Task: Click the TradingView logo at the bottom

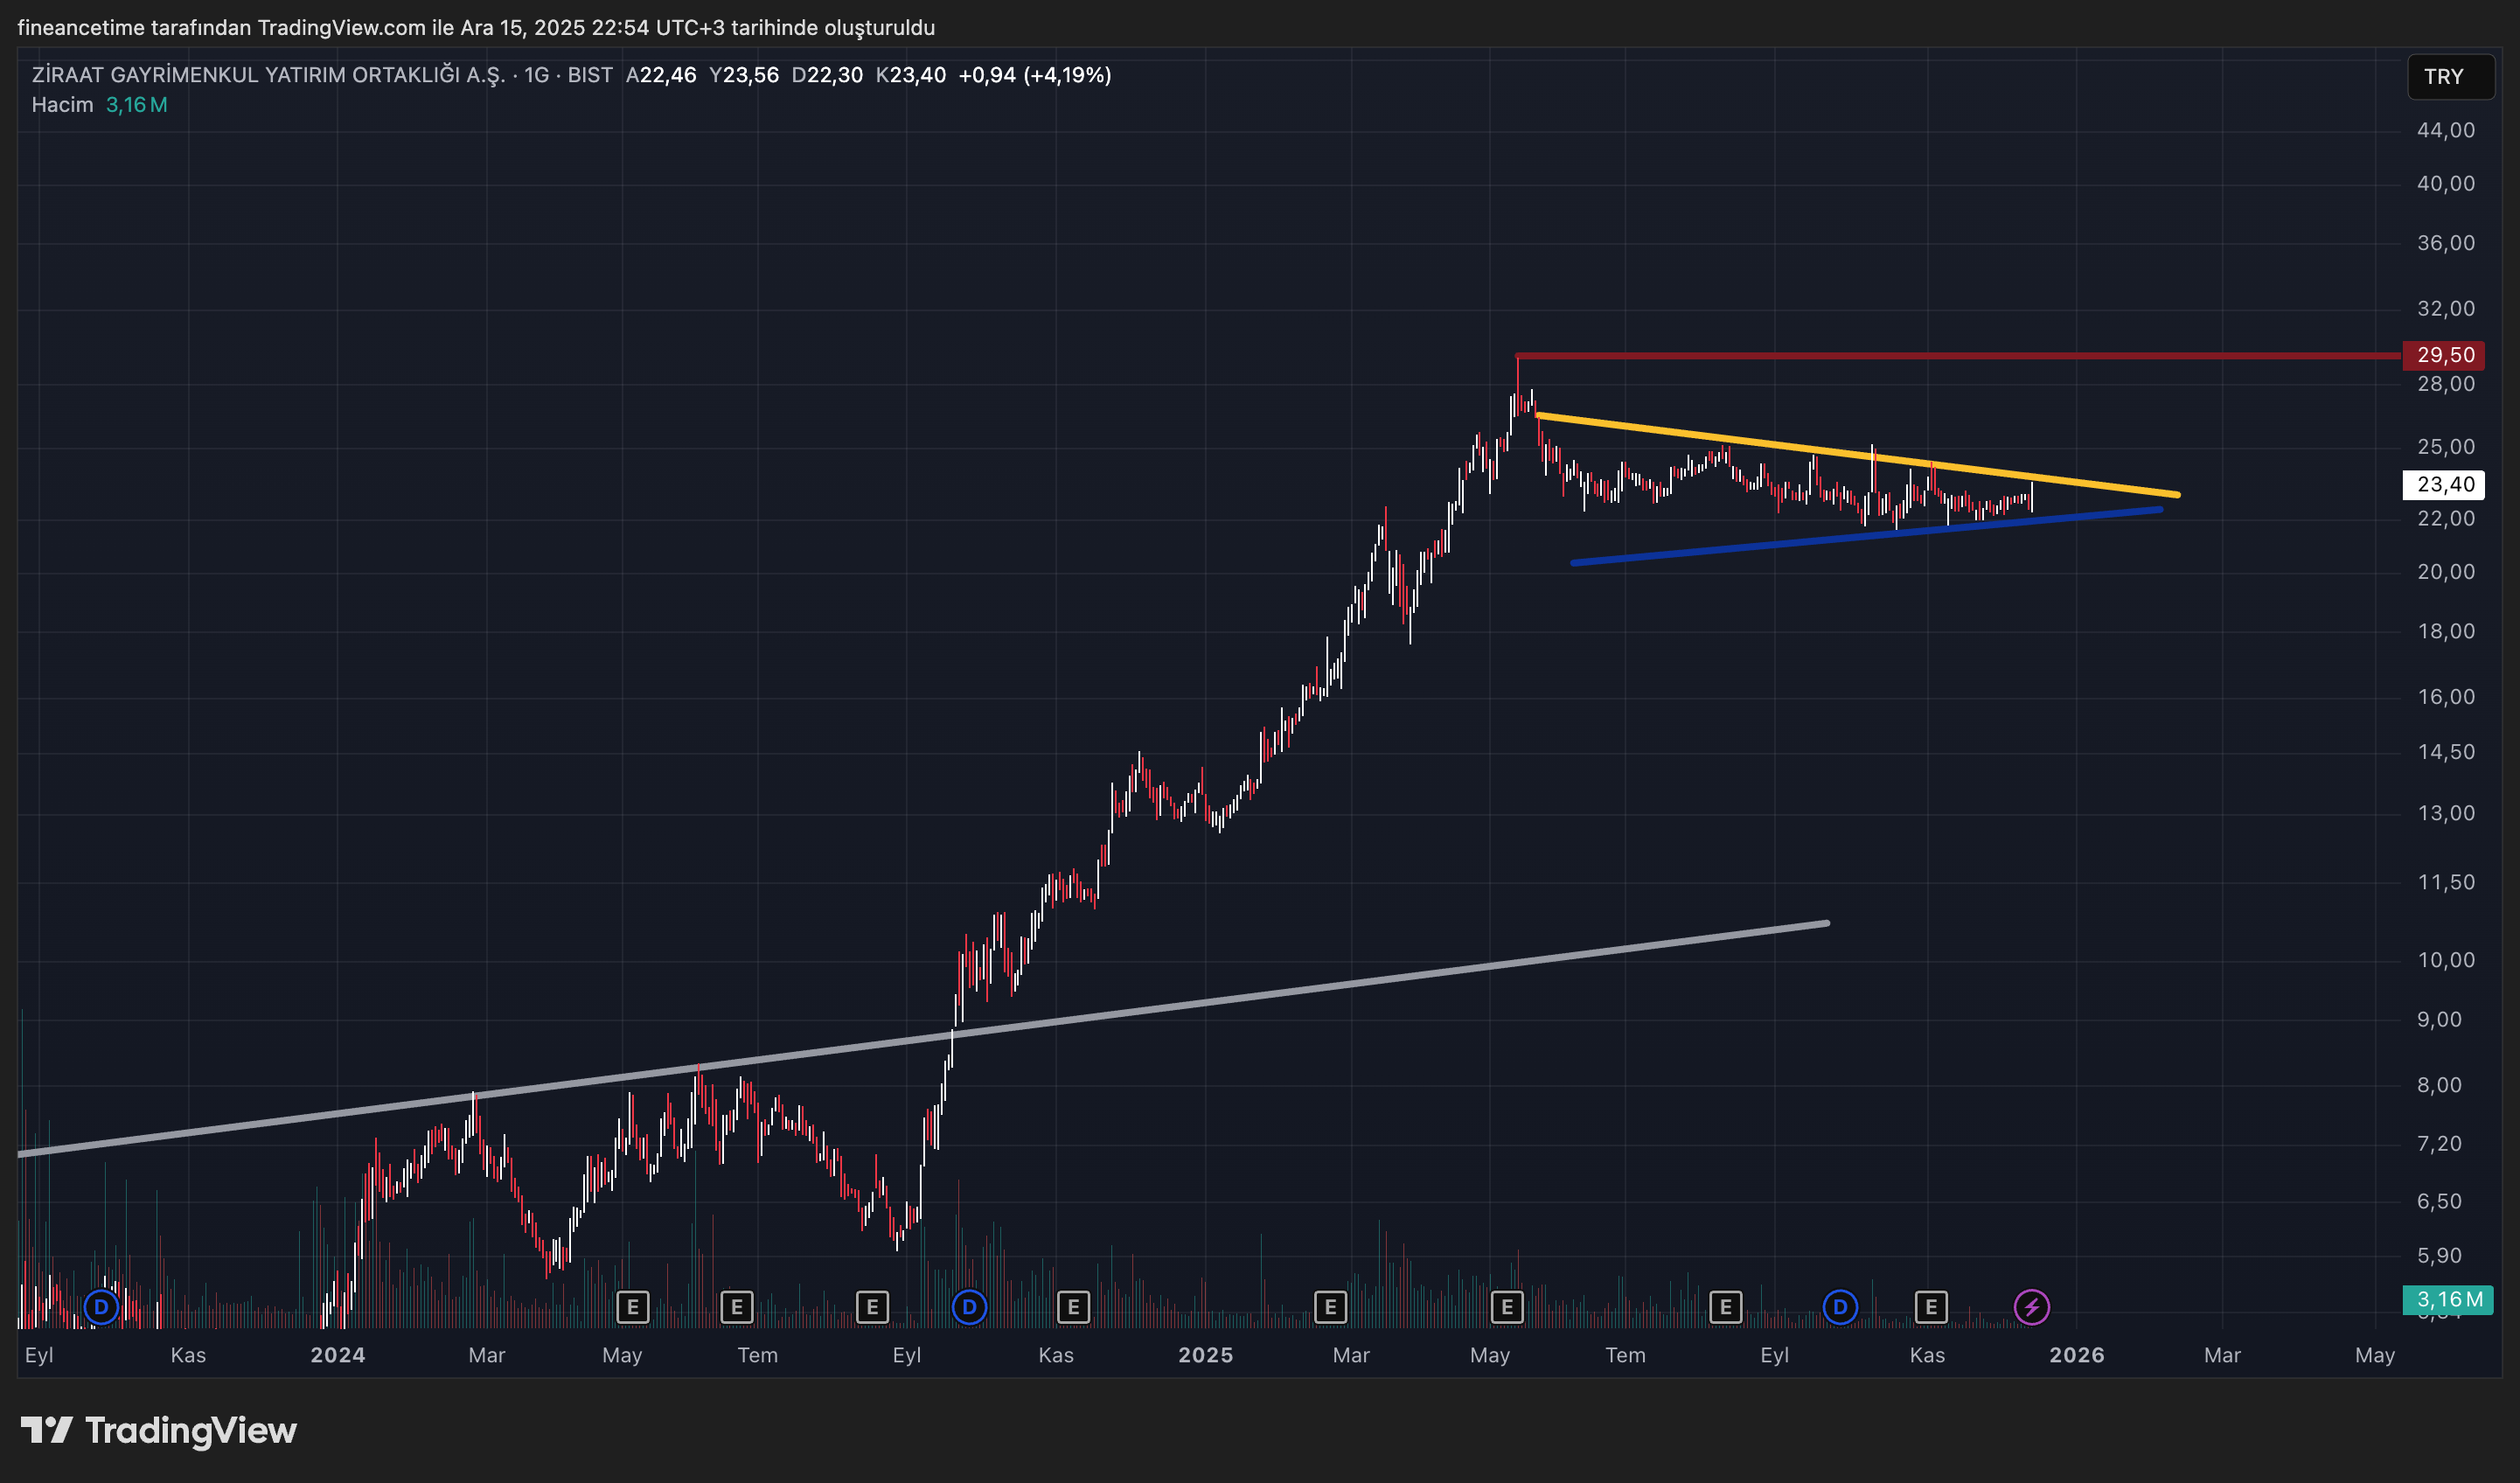Action: tap(160, 1430)
